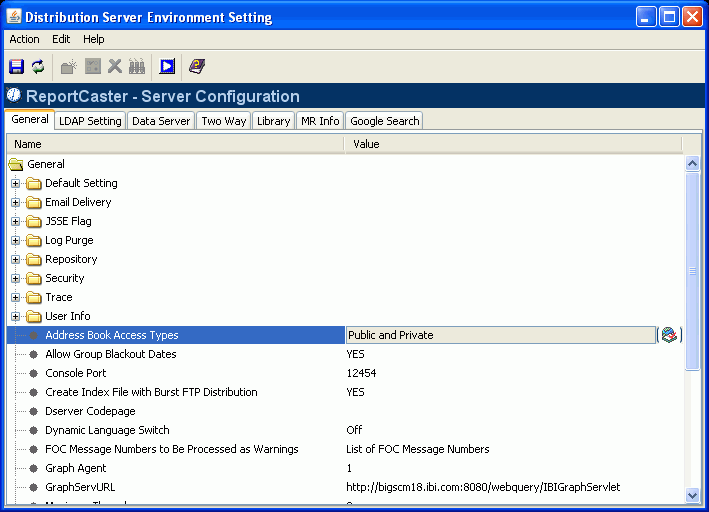Expand the Security folder
709x512 pixels.
point(16,278)
